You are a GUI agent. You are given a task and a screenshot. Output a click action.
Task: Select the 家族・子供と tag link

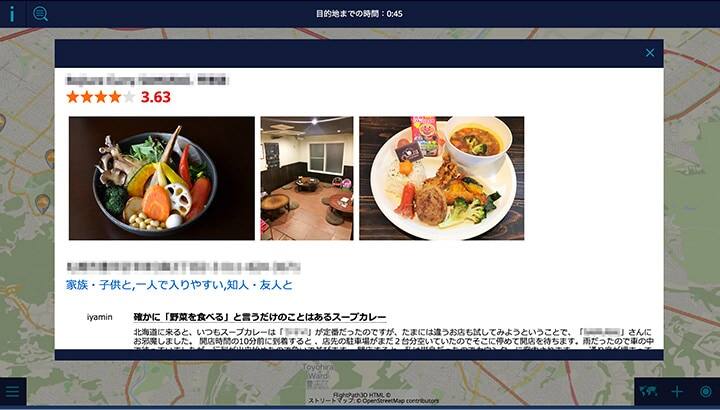99,285
